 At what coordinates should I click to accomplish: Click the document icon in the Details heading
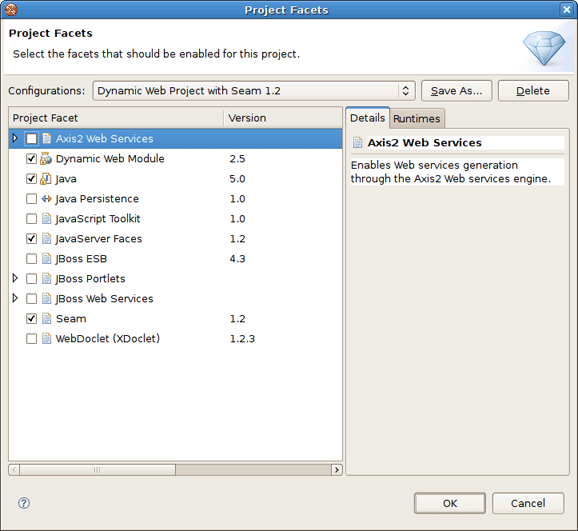[358, 142]
